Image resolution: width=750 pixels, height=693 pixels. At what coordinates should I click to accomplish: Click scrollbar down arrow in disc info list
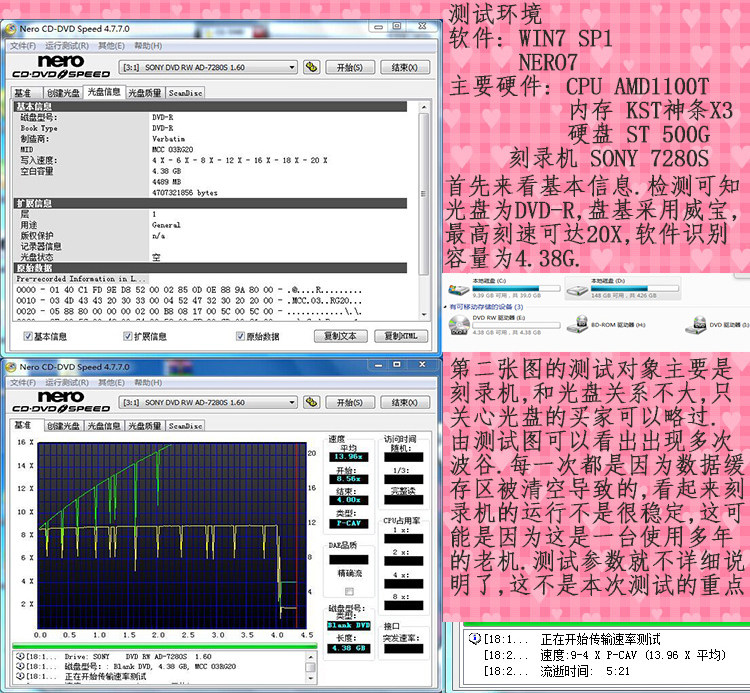point(423,314)
